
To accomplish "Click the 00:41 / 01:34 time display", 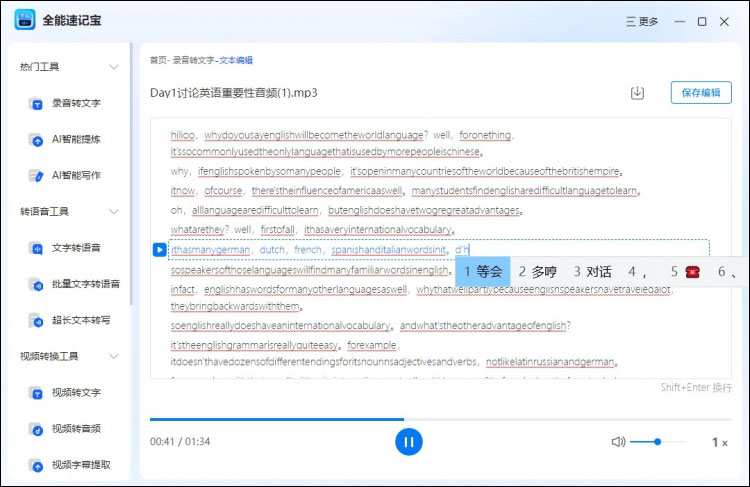I will pyautogui.click(x=180, y=442).
